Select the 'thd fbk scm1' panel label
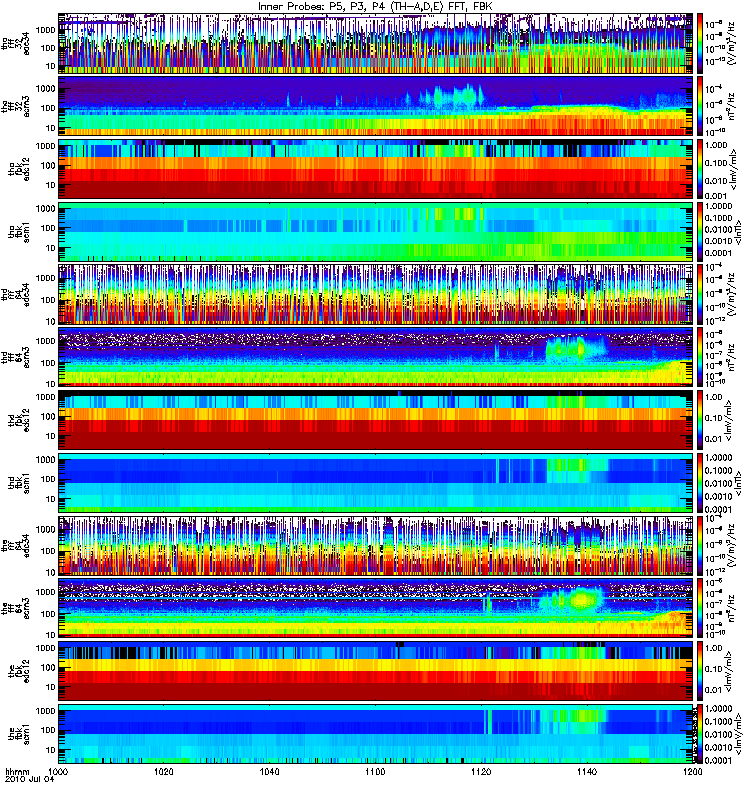The image size is (750, 800). tap(19, 483)
